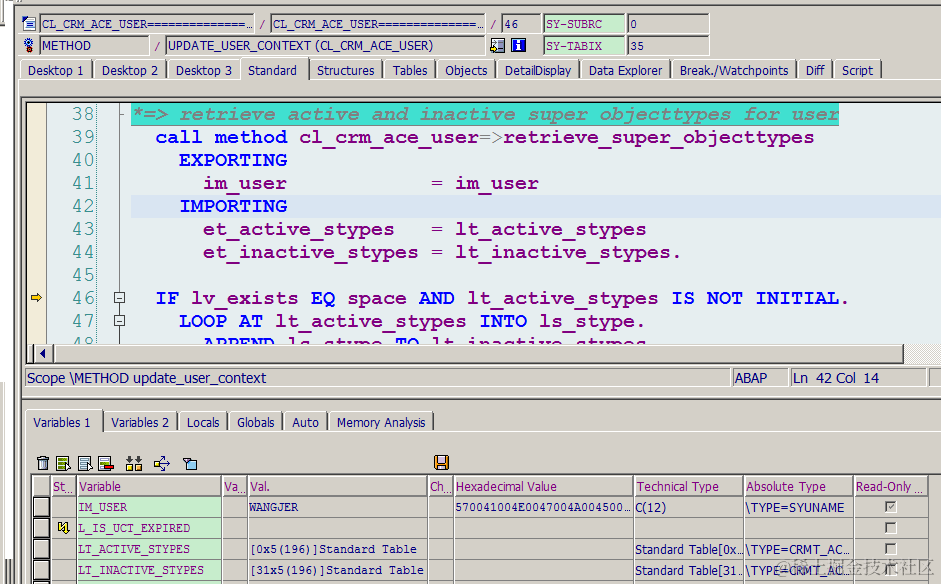Image resolution: width=941 pixels, height=584 pixels.
Task: Open the Auto variables tab
Action: click(305, 422)
